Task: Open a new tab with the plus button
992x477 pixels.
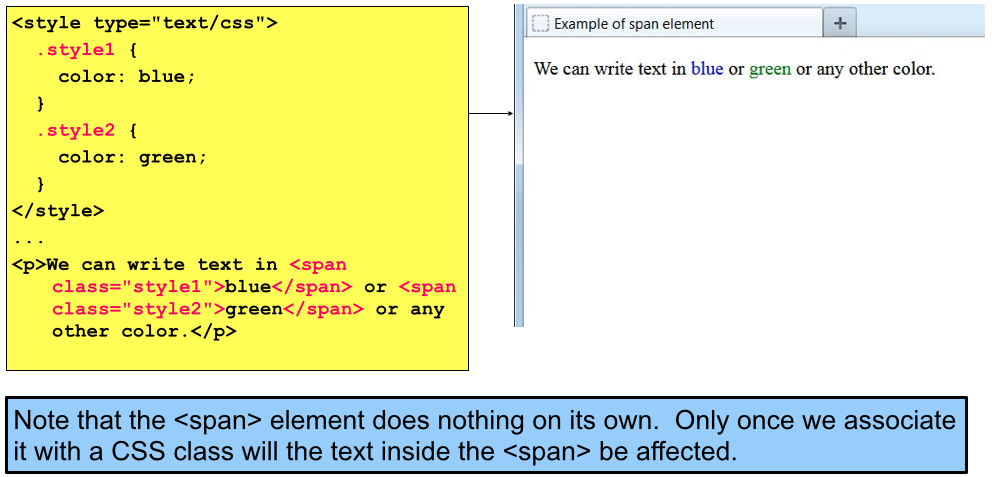Action: click(840, 23)
